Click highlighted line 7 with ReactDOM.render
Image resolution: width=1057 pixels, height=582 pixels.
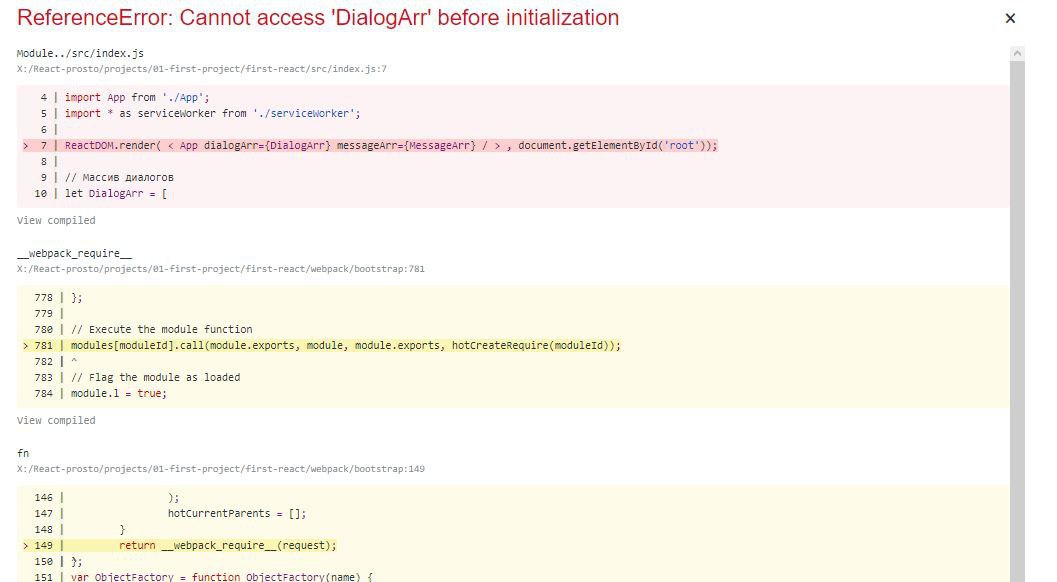[x=391, y=145]
